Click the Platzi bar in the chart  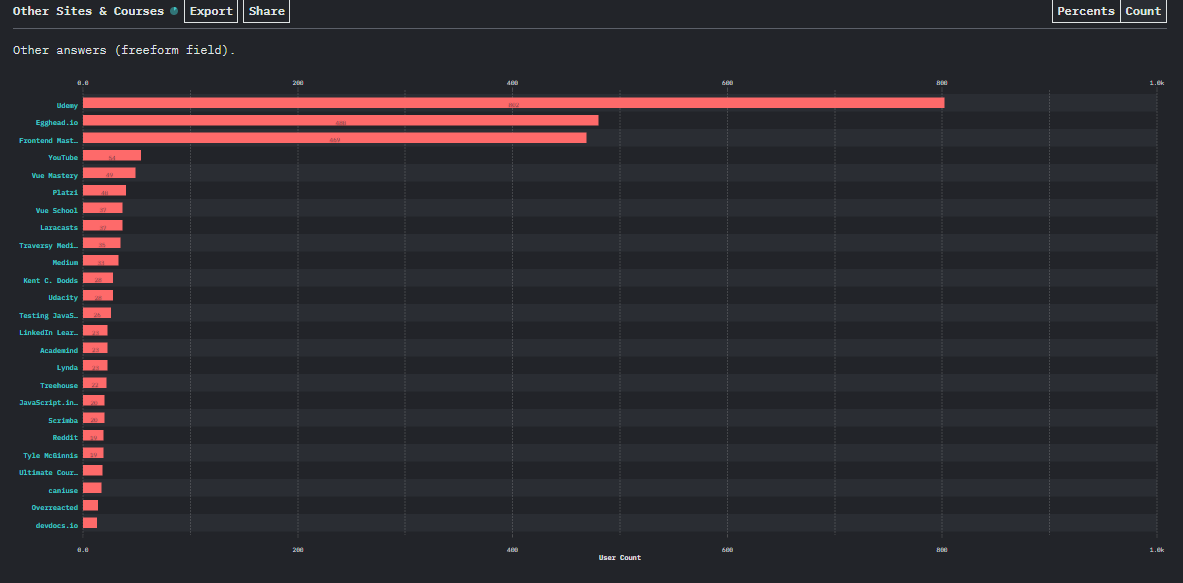104,190
